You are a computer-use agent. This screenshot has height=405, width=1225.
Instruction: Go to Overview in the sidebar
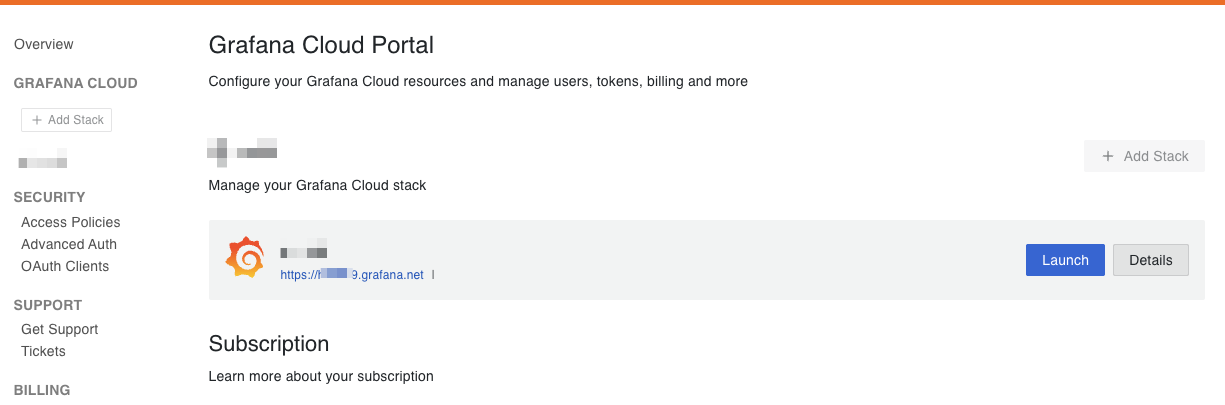click(44, 44)
